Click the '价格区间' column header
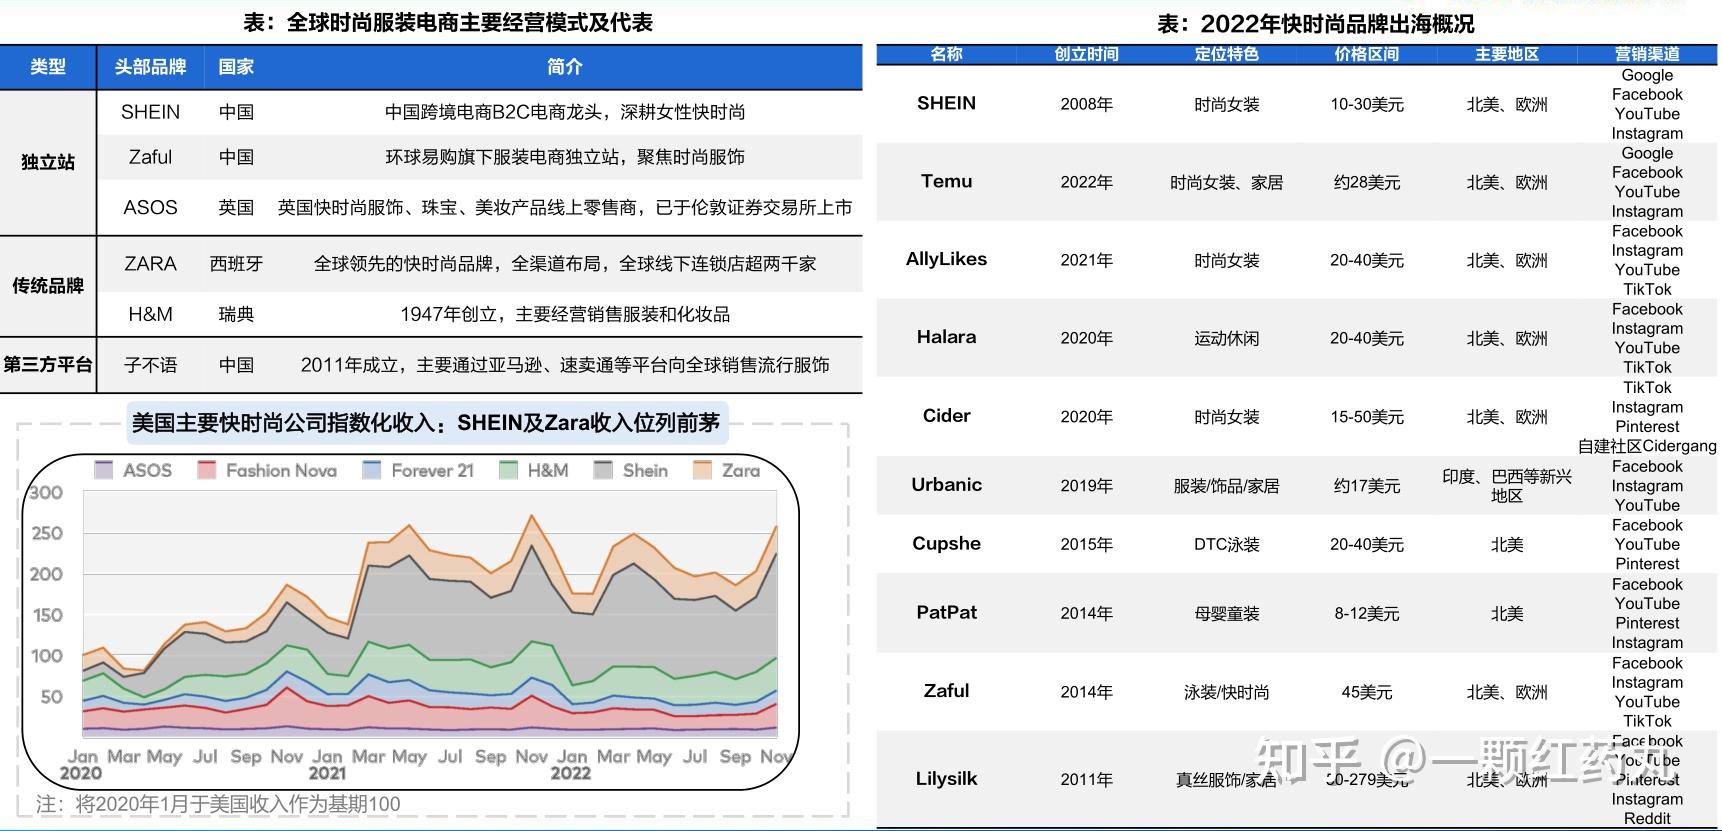This screenshot has width=1722, height=831. coord(1366,54)
